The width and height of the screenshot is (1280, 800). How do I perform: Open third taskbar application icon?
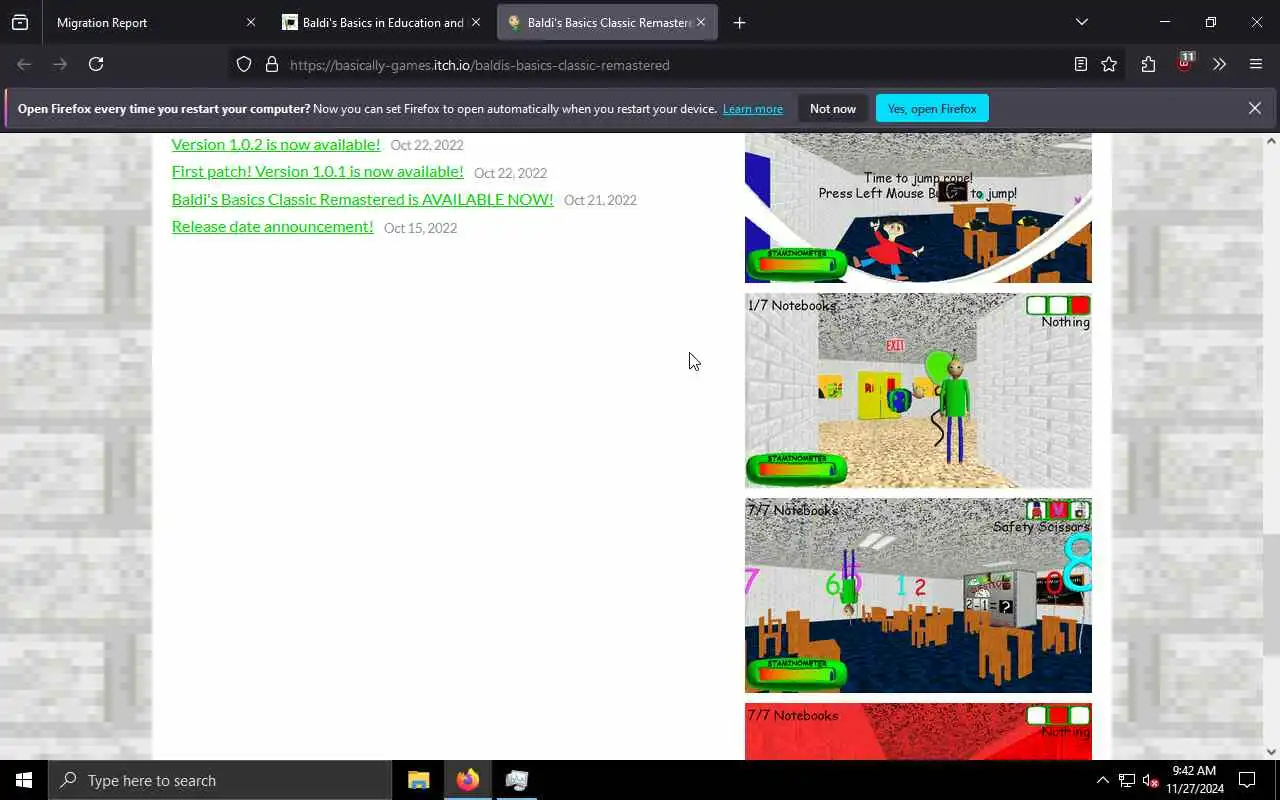pyautogui.click(x=516, y=780)
